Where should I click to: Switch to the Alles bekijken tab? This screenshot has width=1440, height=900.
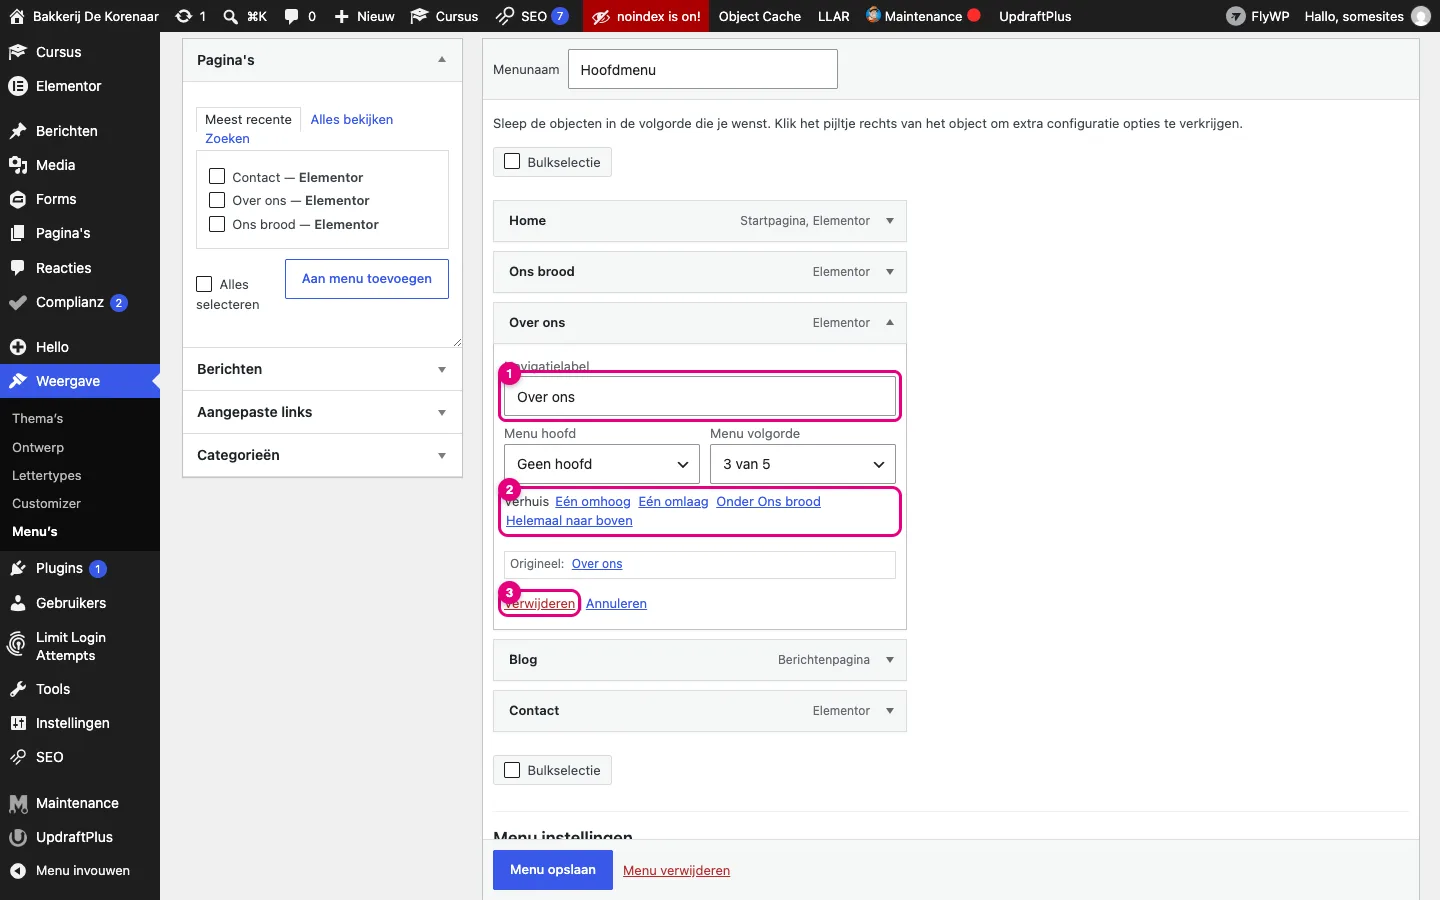pos(352,119)
